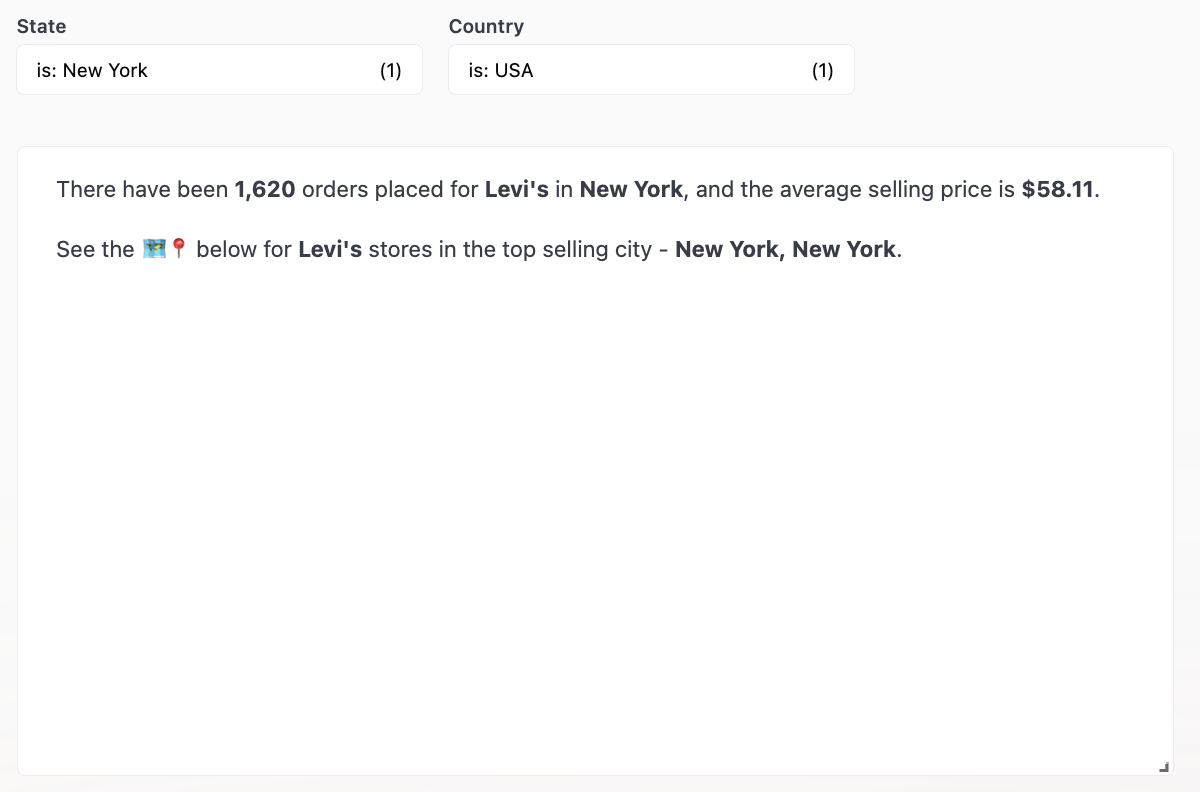
Task: Select the "is: USA" filter value text
Action: point(501,70)
